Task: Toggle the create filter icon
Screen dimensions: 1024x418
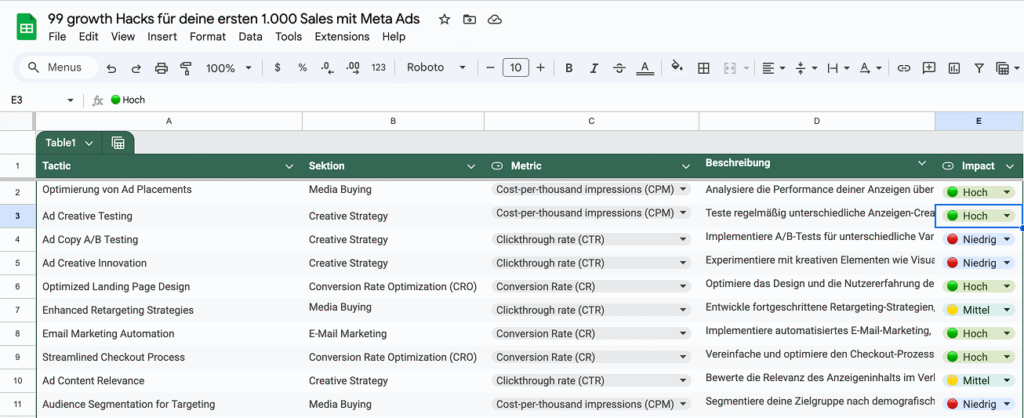Action: (979, 68)
